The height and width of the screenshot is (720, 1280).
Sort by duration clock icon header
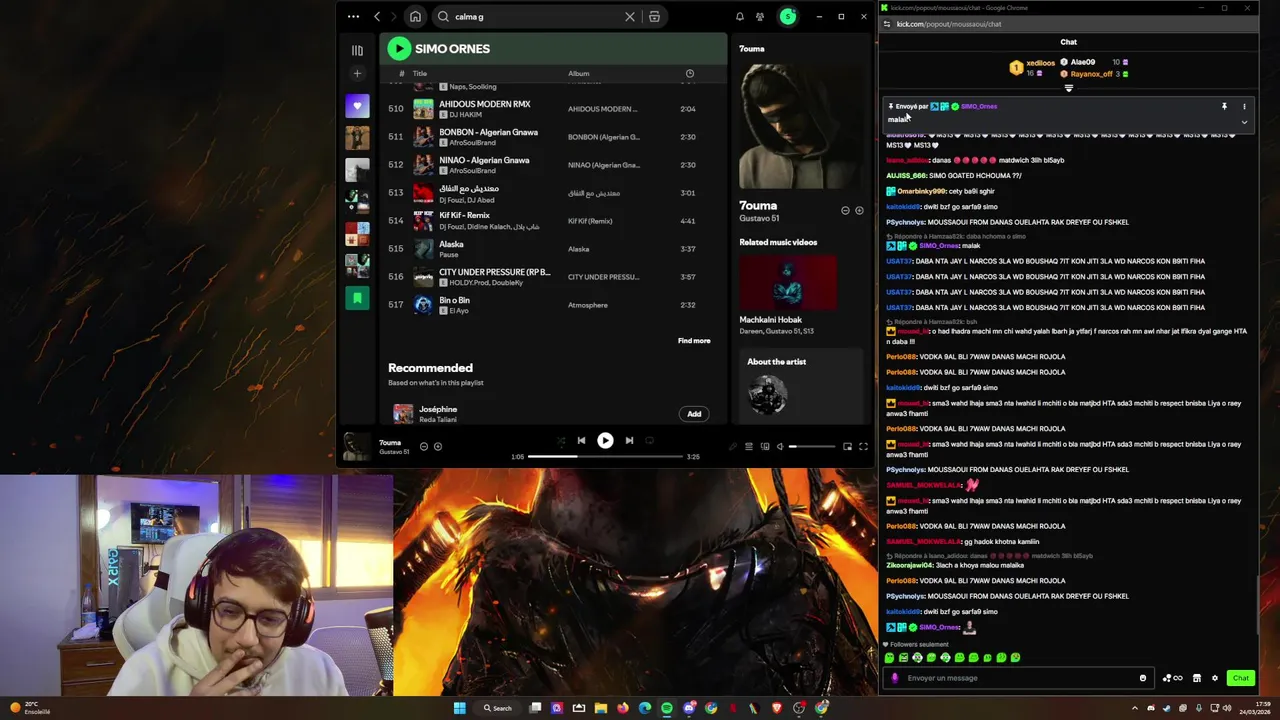point(689,73)
